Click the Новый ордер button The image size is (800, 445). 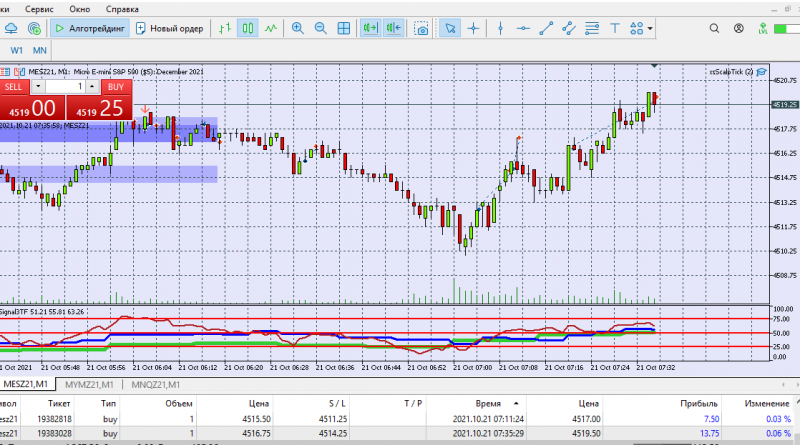pyautogui.click(x=170, y=28)
